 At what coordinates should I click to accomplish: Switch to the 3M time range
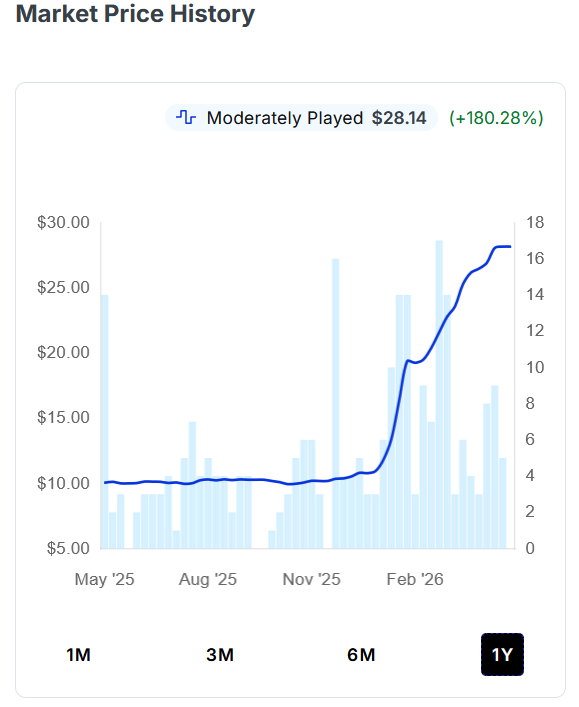point(220,655)
